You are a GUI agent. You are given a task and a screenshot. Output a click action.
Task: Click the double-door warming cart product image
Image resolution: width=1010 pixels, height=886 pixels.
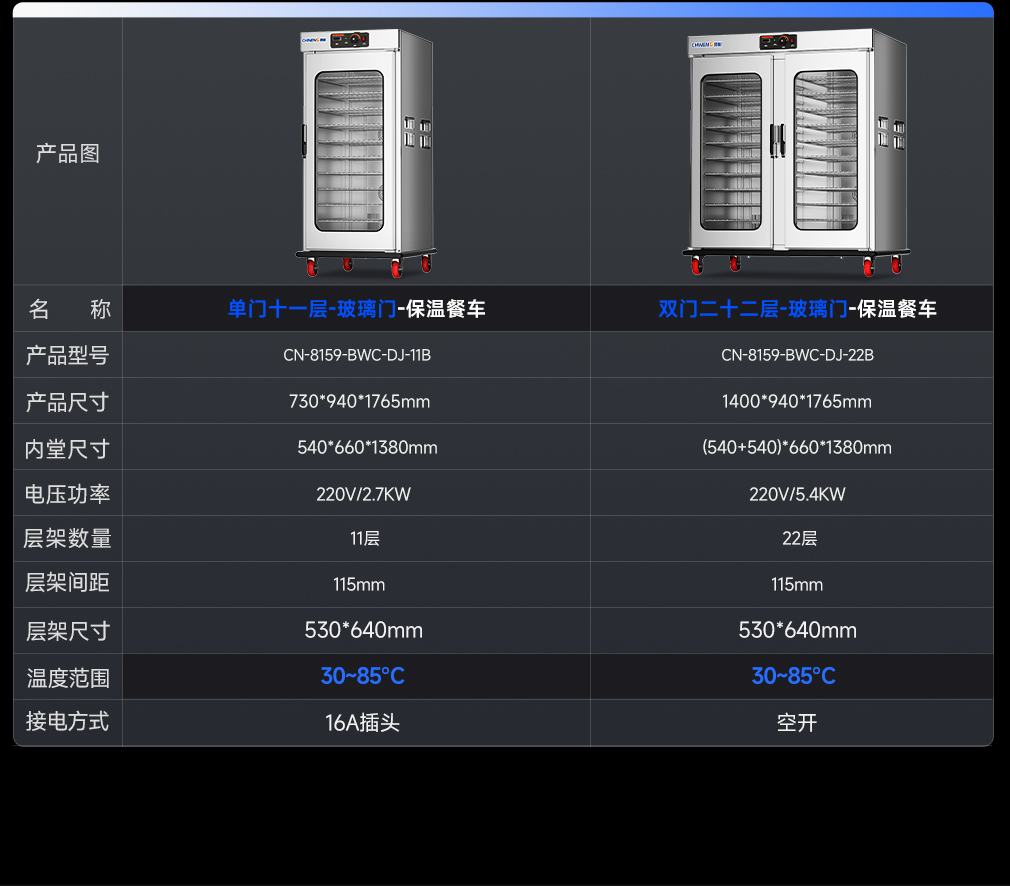coord(796,152)
